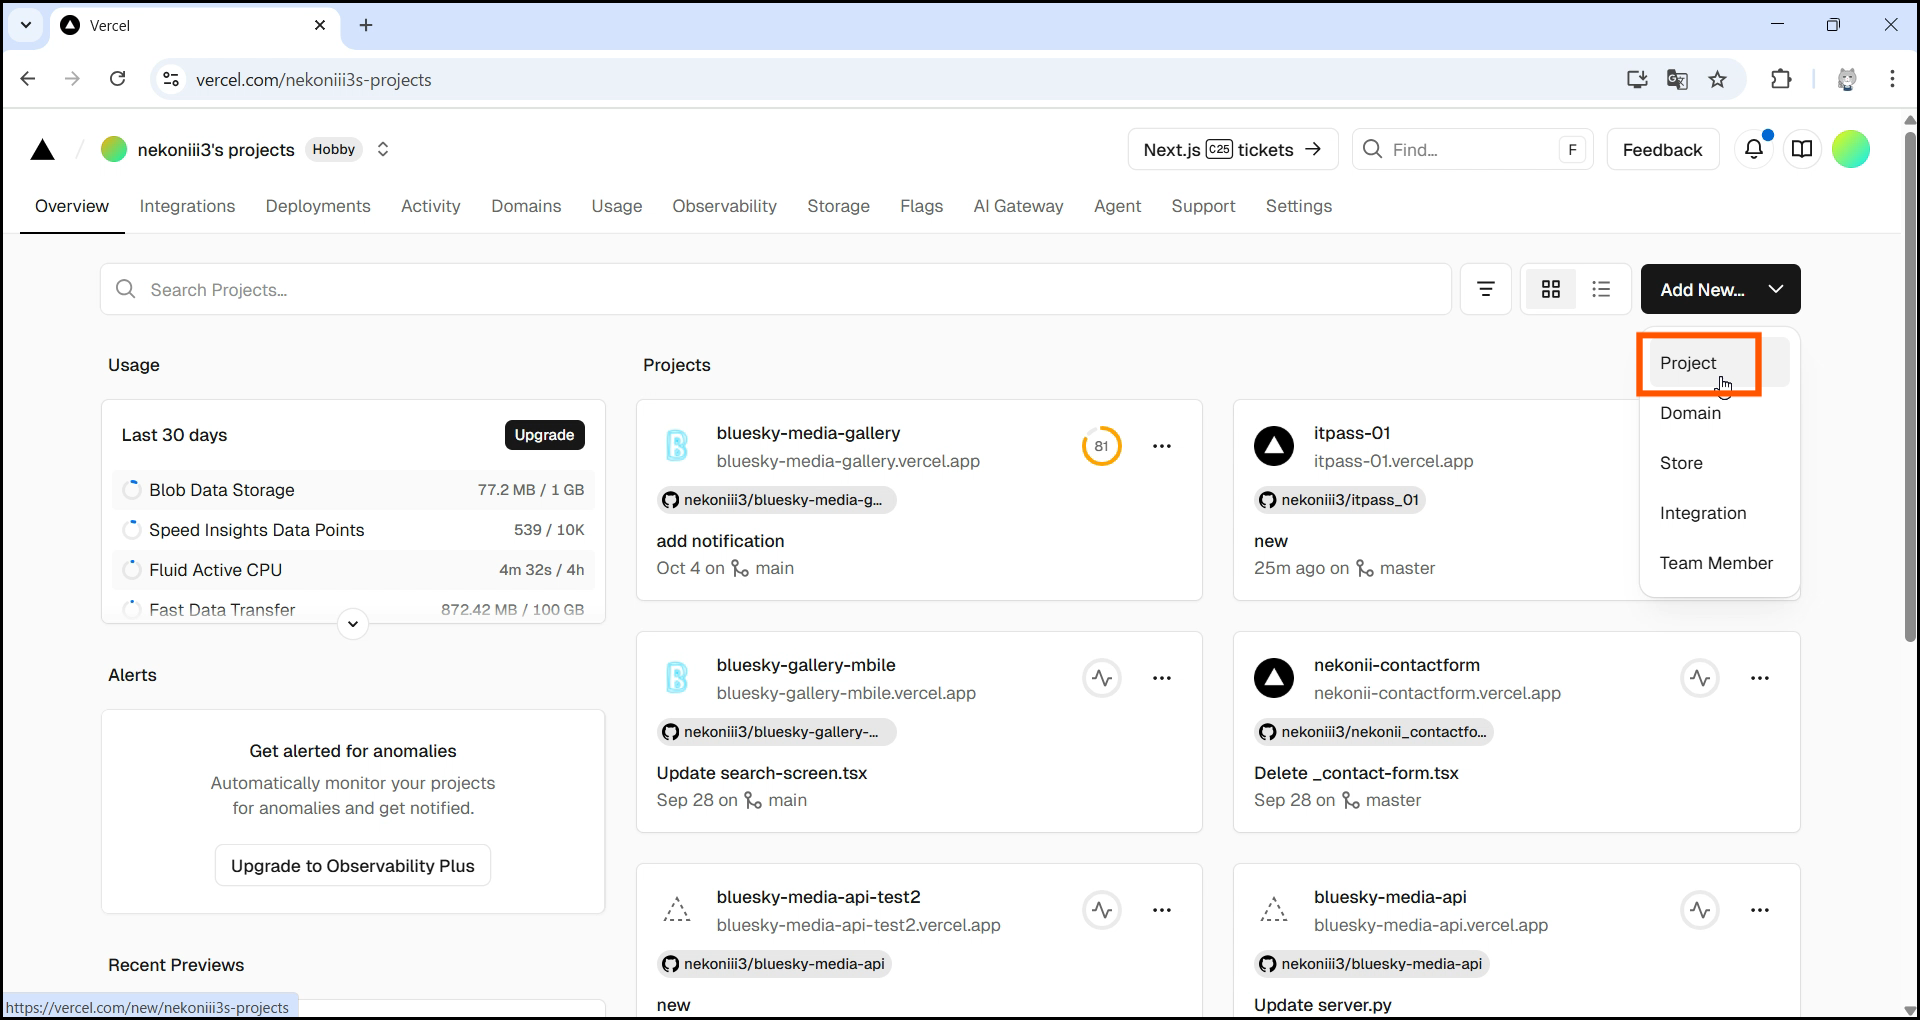Viewport: 1920px width, 1020px height.
Task: Open the nekoniii3/itpass_01 GitHub repo link
Action: 1340,500
